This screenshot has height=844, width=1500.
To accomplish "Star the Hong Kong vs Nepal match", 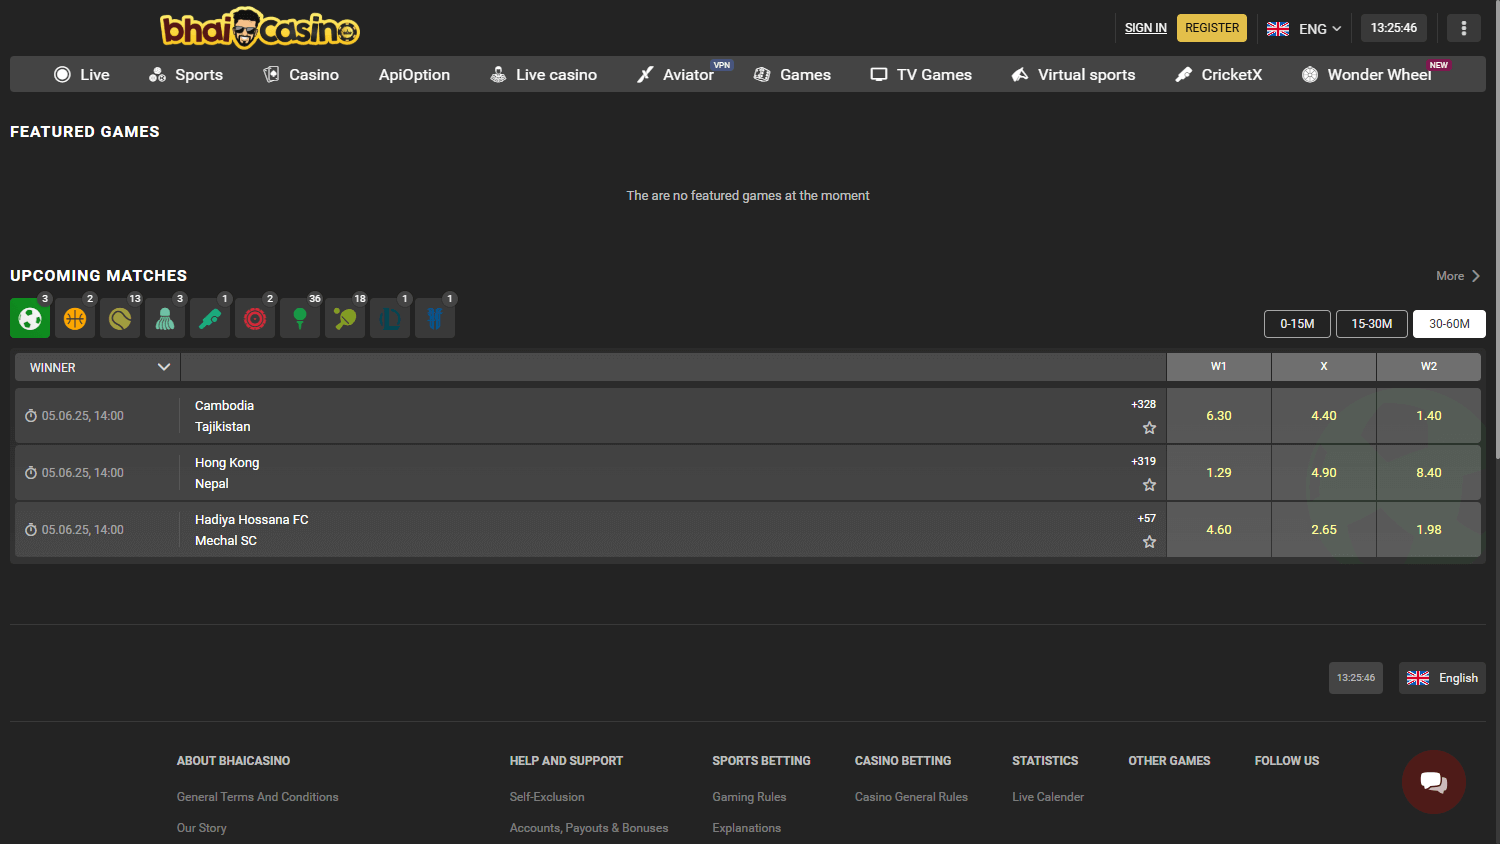I will pos(1149,484).
